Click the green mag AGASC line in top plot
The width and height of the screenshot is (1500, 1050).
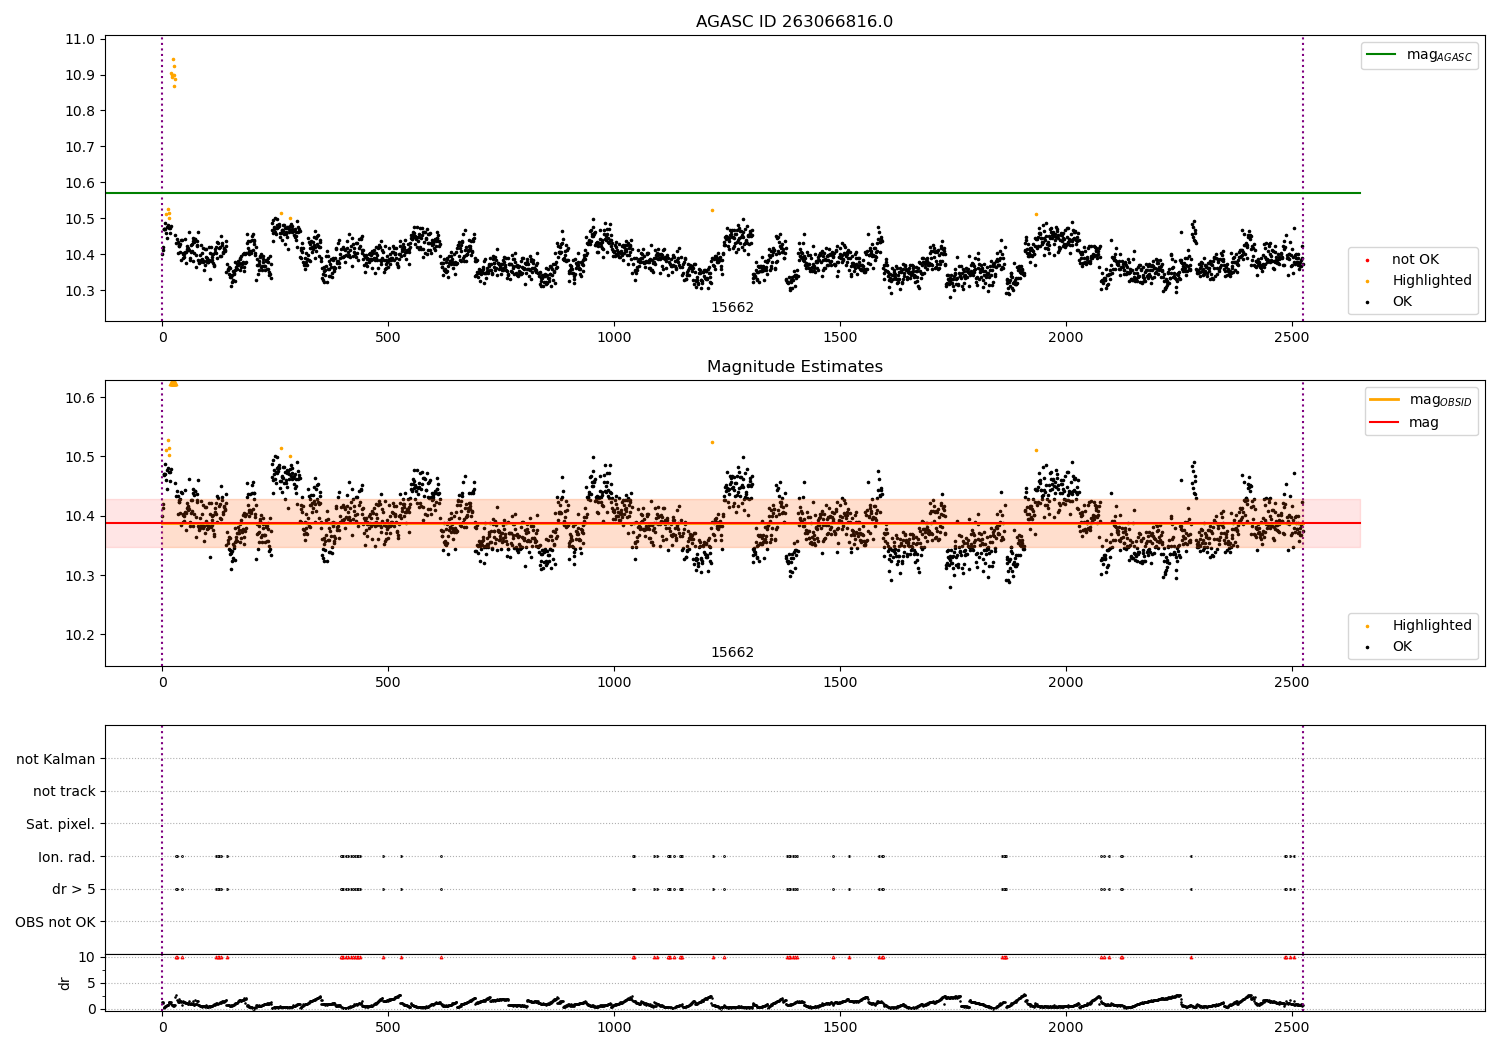tap(732, 193)
